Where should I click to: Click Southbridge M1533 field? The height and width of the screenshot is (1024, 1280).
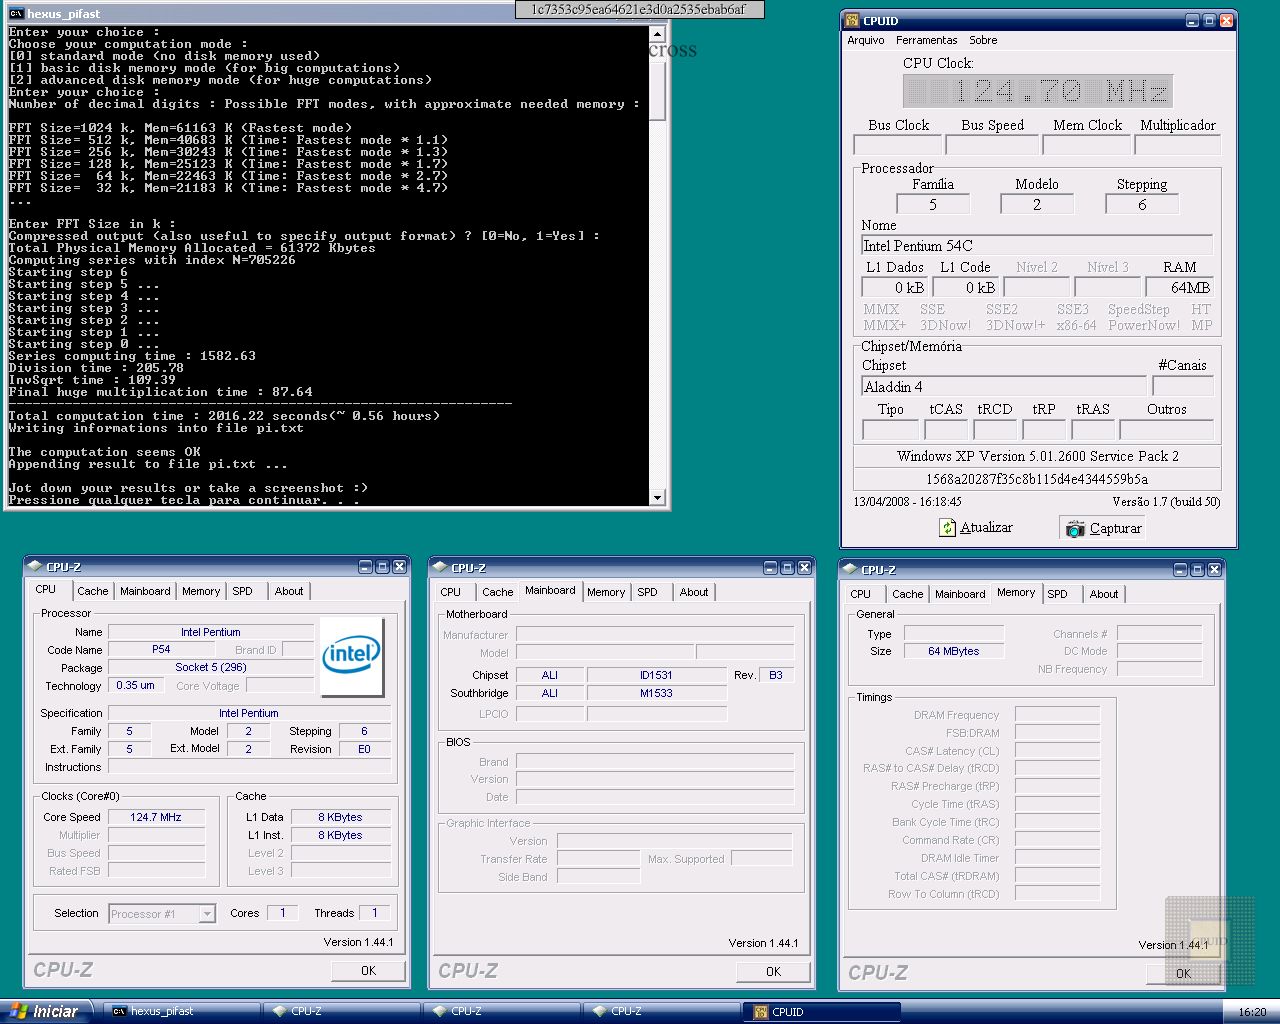656,693
